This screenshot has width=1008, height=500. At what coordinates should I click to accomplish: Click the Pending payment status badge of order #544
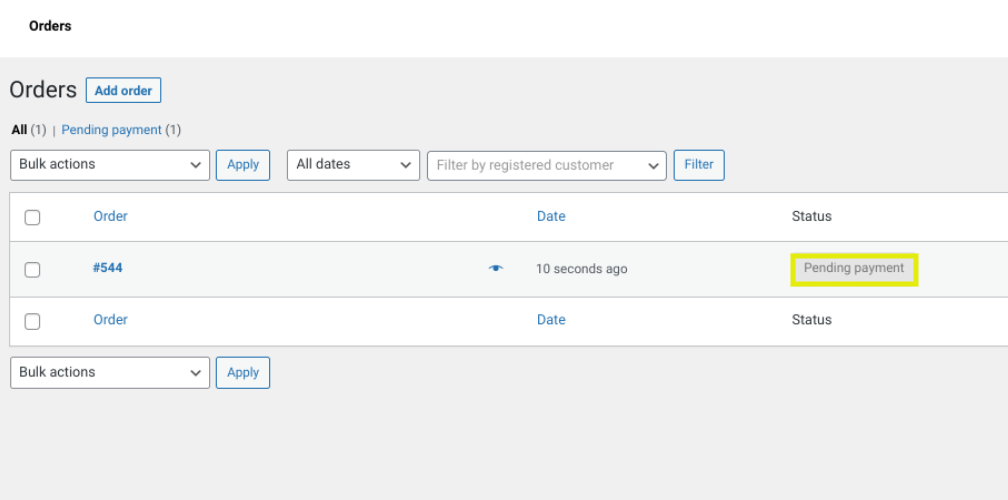[854, 269]
